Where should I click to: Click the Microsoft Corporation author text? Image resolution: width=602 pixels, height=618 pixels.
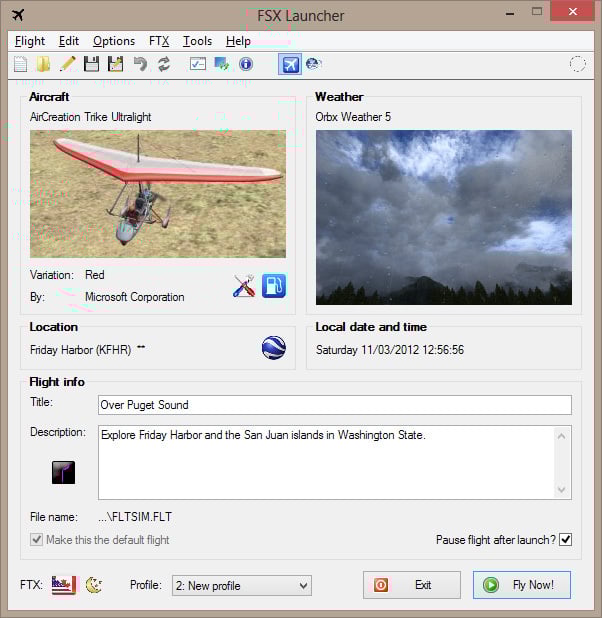[135, 297]
